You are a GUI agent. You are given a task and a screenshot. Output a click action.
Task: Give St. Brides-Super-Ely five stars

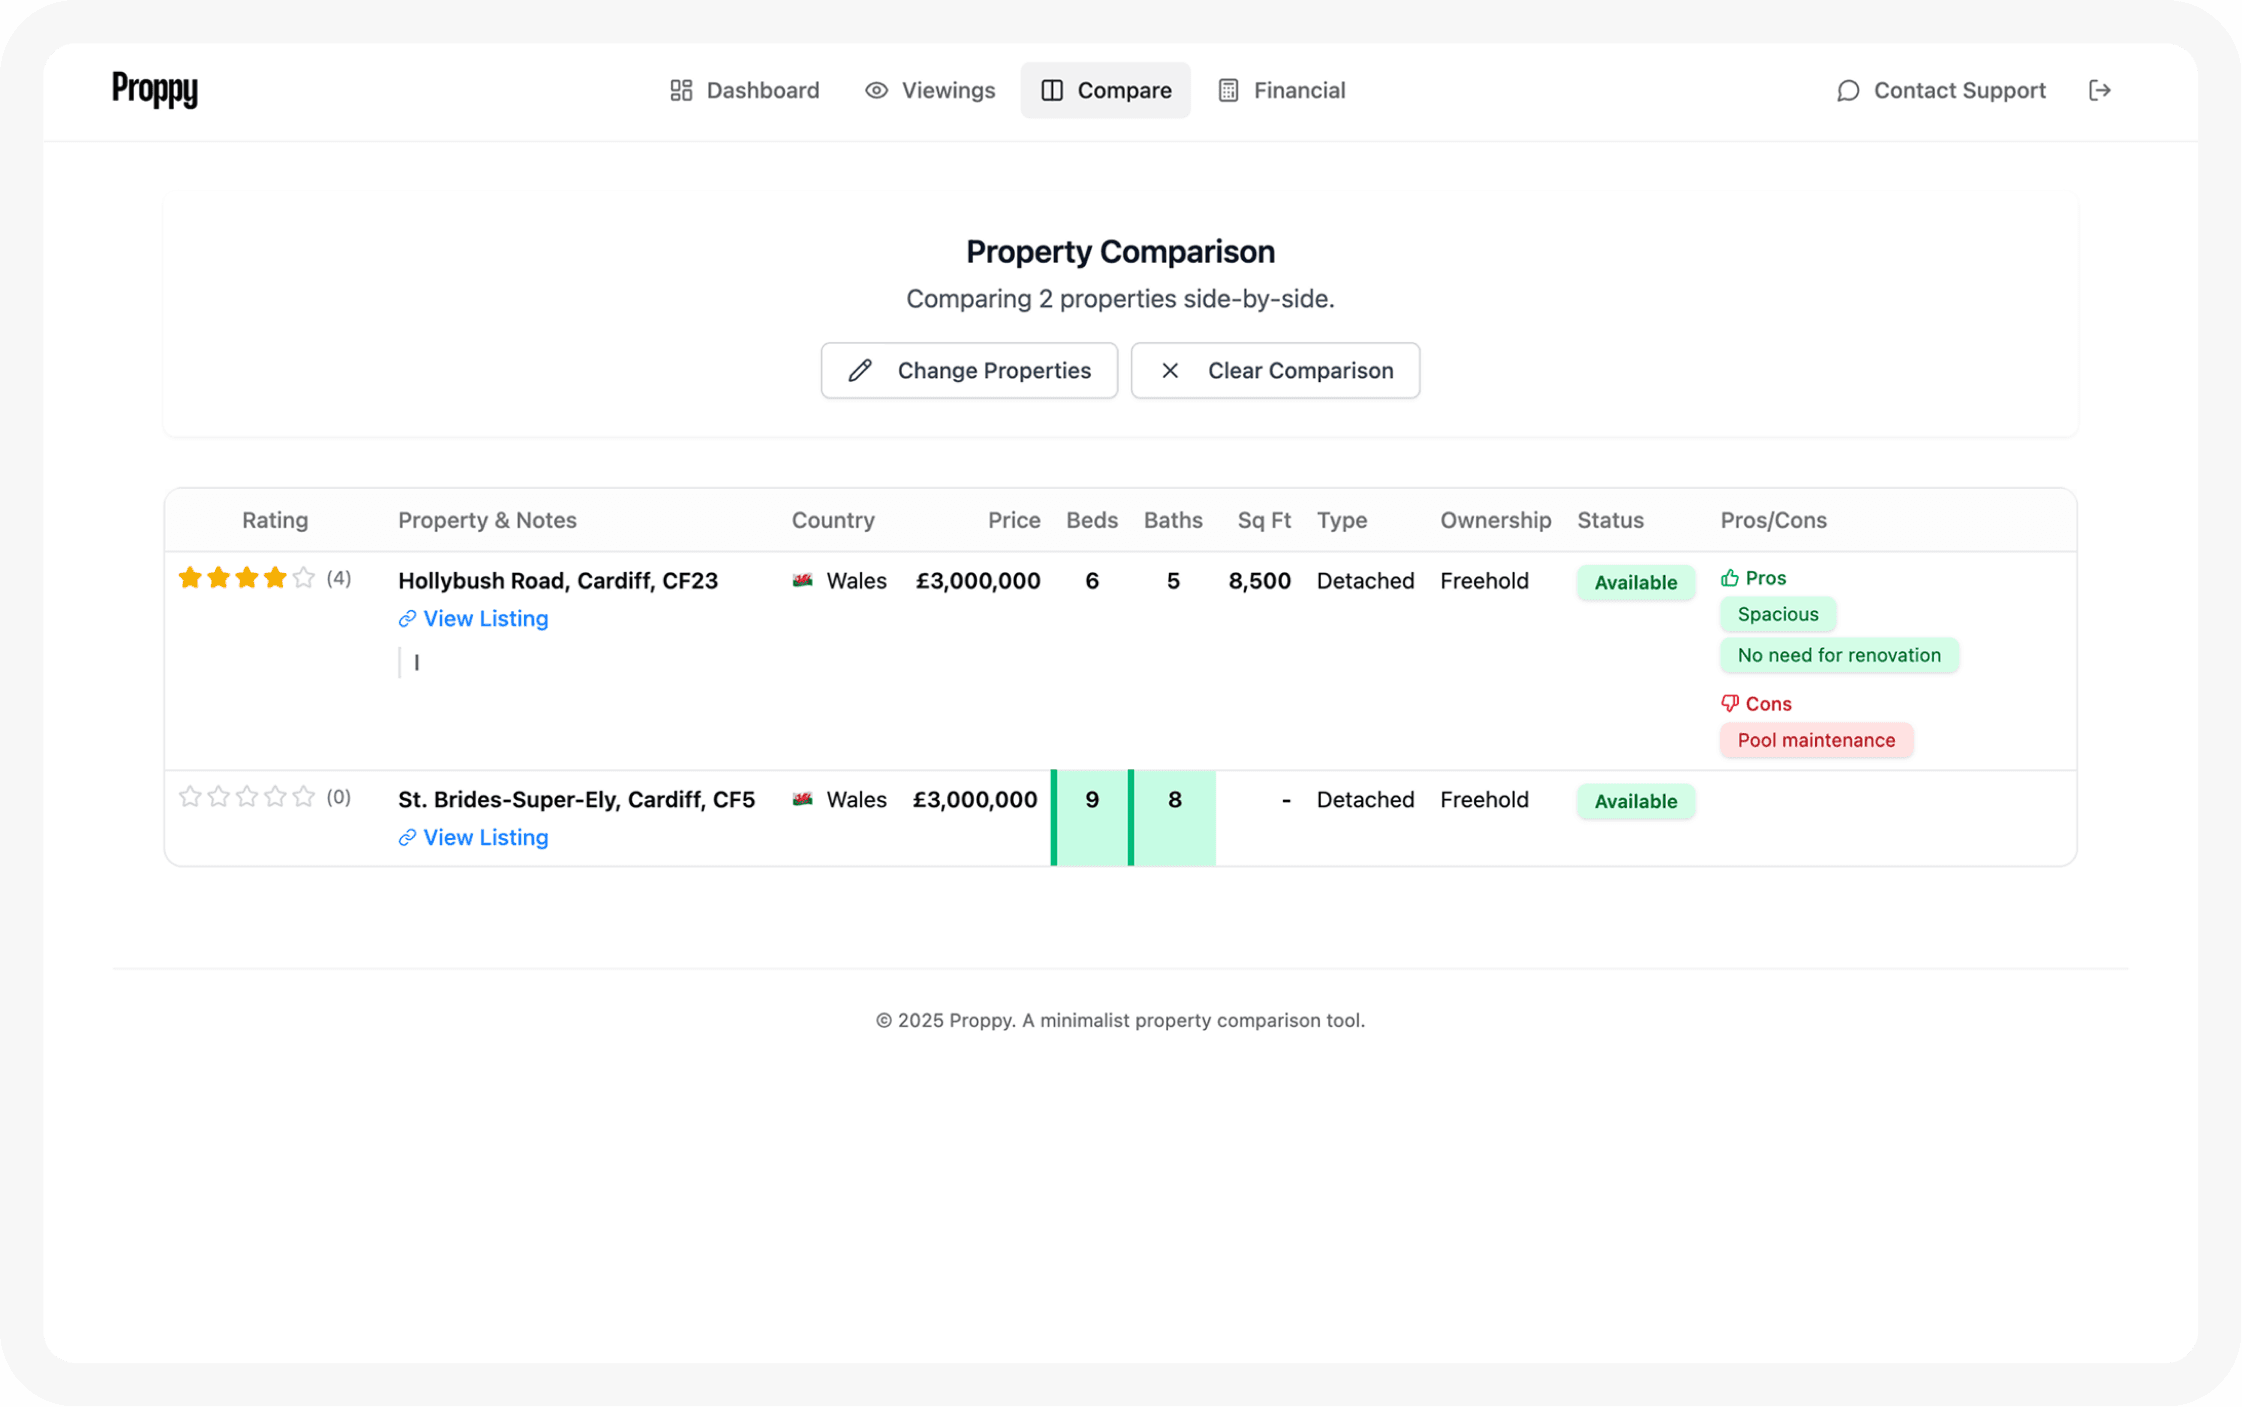[304, 797]
